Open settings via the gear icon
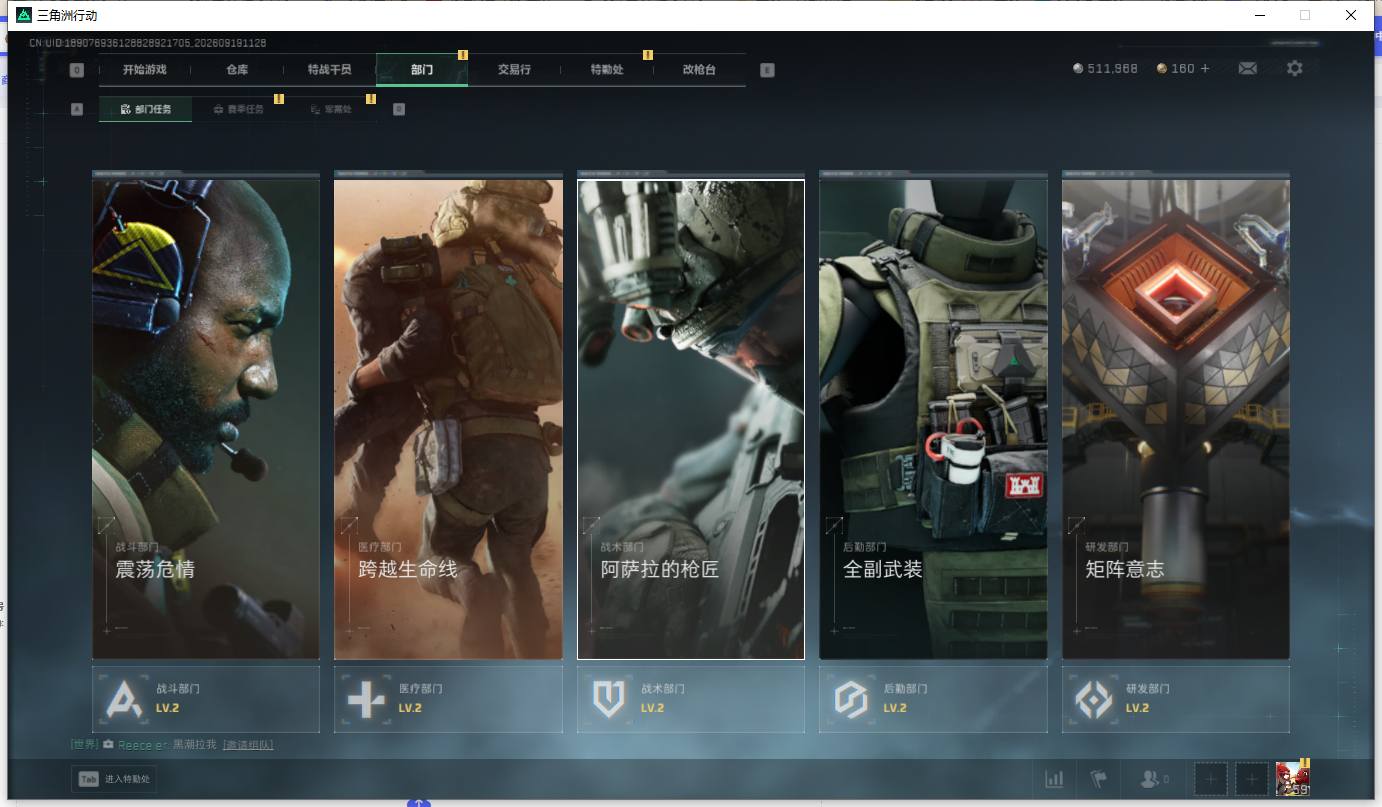1382x807 pixels. point(1295,69)
